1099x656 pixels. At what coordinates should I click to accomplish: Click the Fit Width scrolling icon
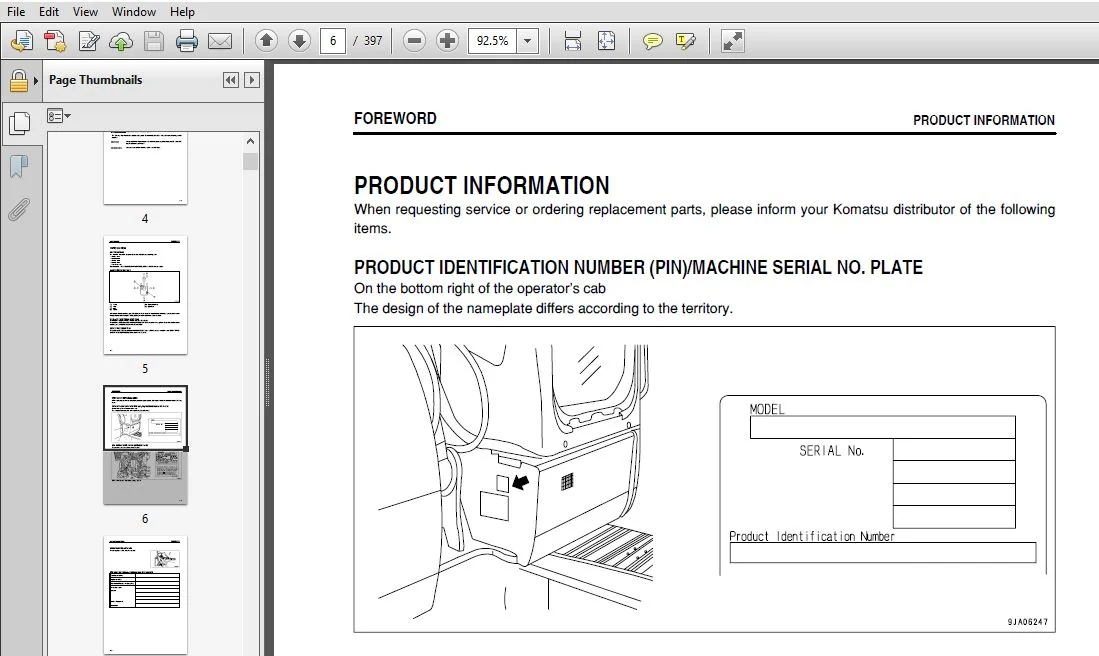pos(573,41)
